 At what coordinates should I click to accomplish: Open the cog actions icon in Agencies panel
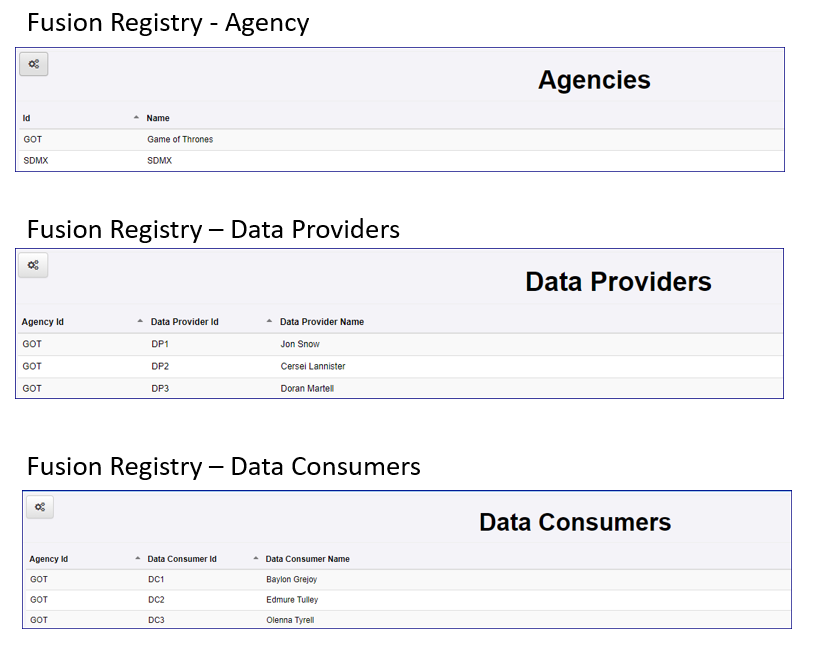click(x=33, y=63)
